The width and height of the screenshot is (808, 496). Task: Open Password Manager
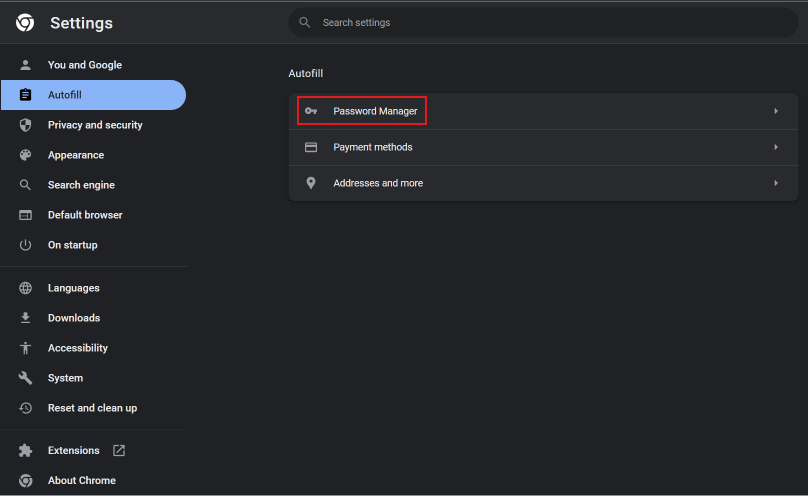coord(543,111)
